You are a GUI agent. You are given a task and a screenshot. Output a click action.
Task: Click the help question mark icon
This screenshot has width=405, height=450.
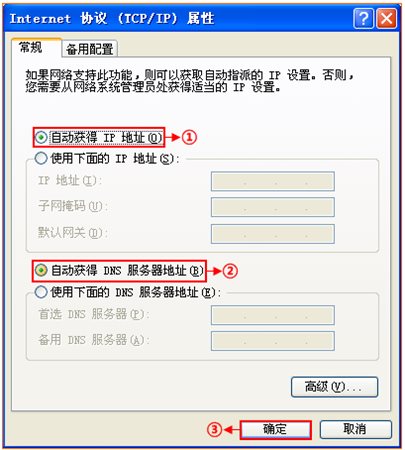tap(363, 18)
